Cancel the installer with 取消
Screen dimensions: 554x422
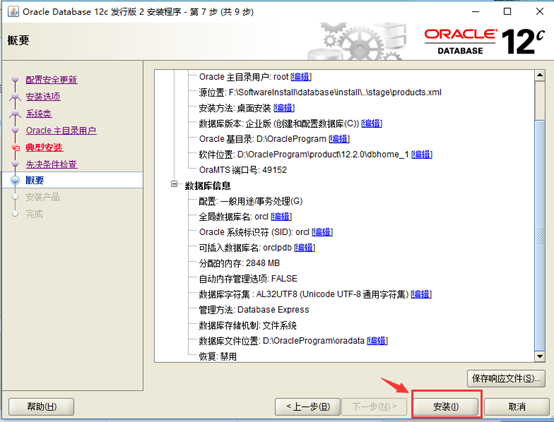pos(517,407)
